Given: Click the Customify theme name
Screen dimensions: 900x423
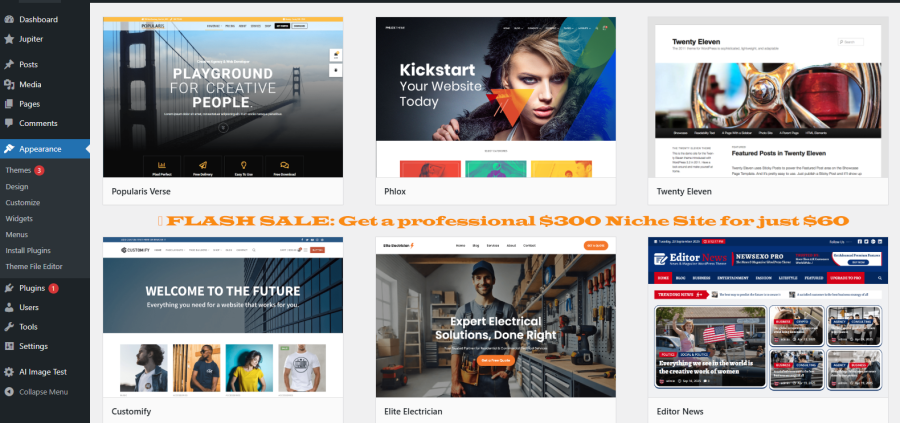Looking at the screenshot, I should tap(131, 412).
